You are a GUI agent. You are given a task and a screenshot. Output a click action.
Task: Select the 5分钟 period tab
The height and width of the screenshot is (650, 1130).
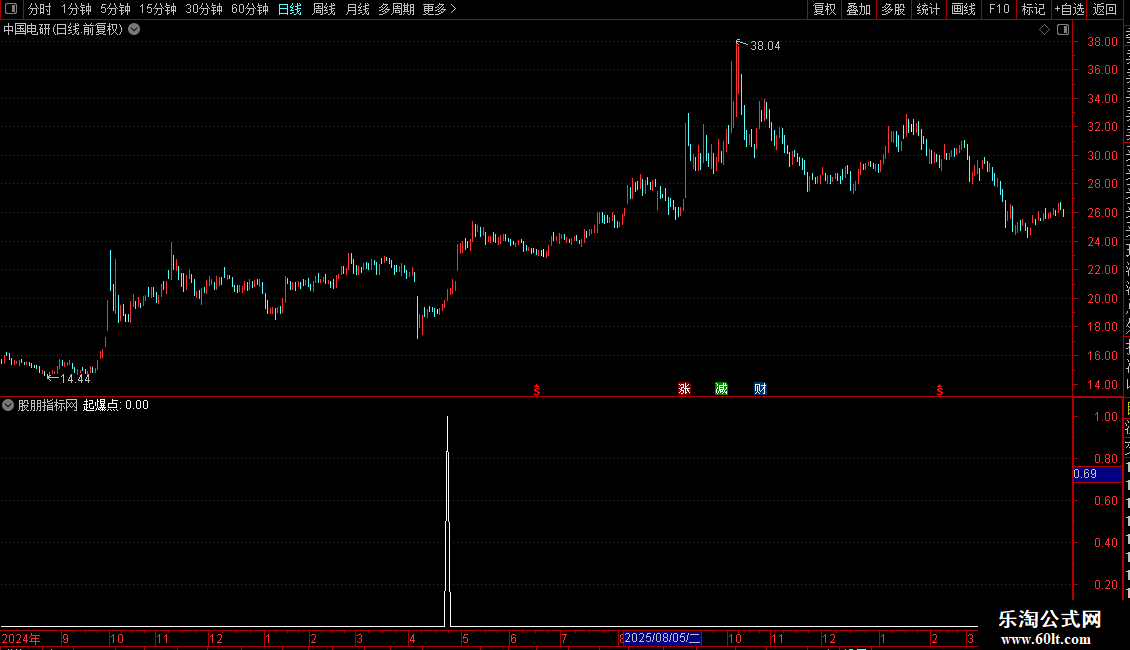[115, 9]
